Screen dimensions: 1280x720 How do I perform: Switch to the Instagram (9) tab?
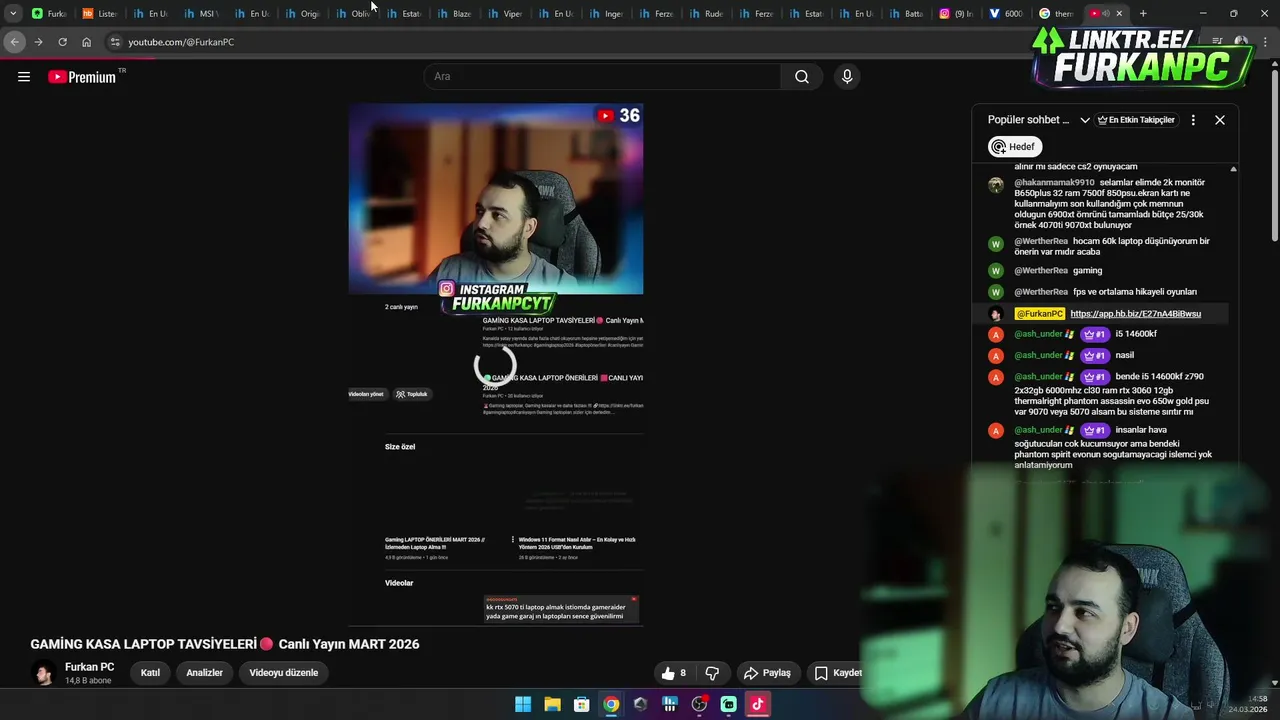[956, 14]
